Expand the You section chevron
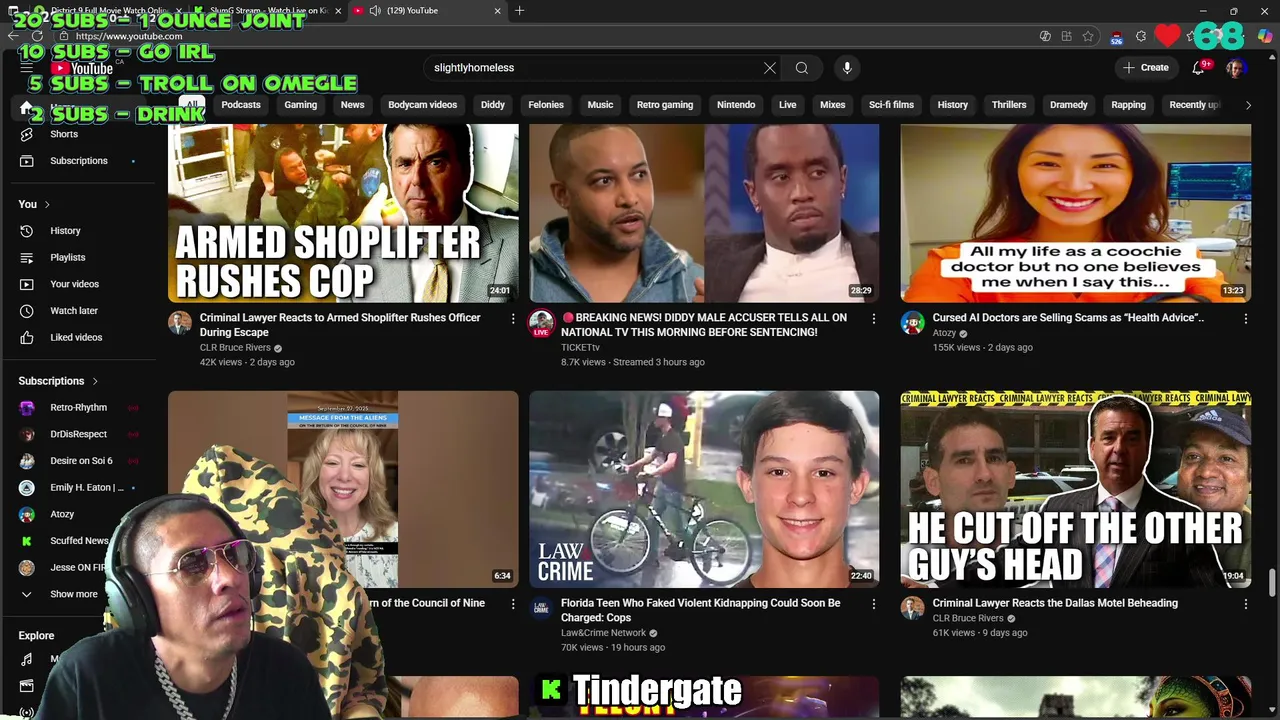The height and width of the screenshot is (720, 1280). (x=46, y=205)
